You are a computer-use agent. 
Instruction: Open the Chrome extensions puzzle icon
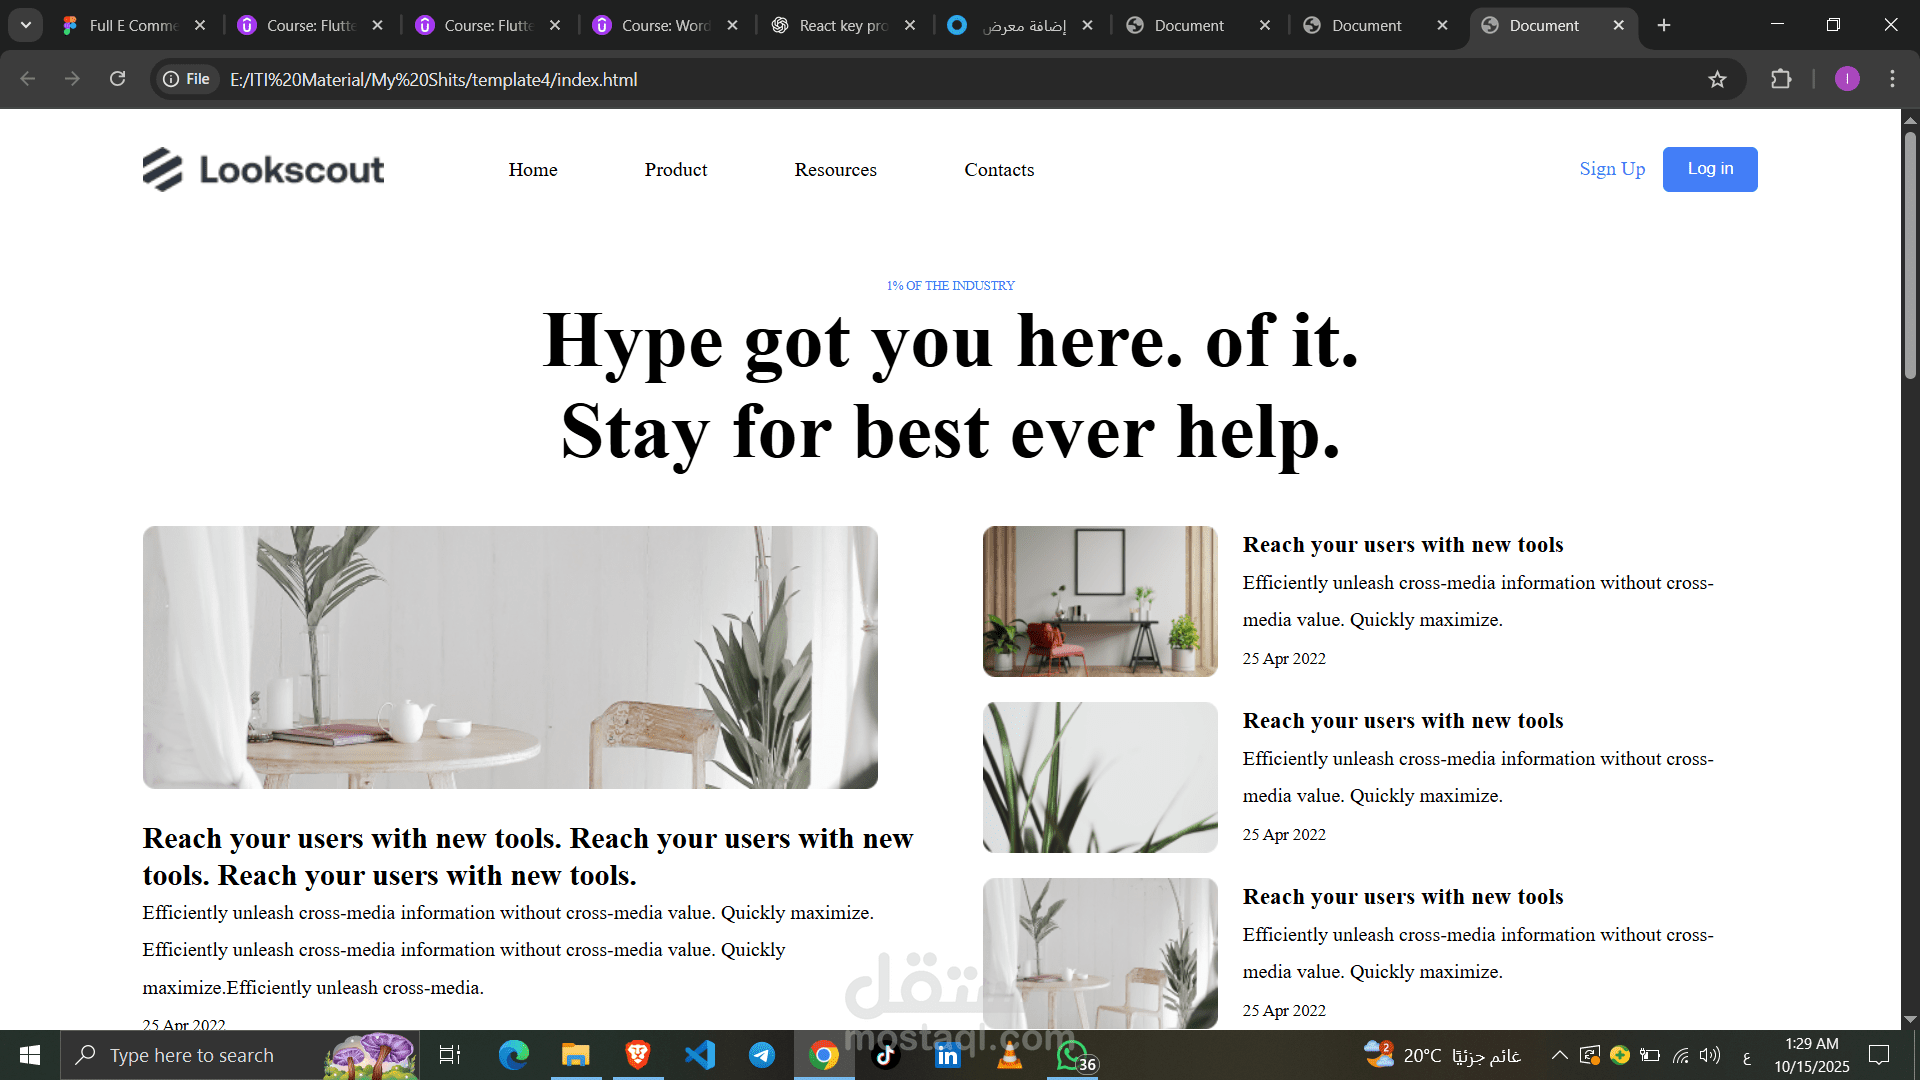(1781, 79)
